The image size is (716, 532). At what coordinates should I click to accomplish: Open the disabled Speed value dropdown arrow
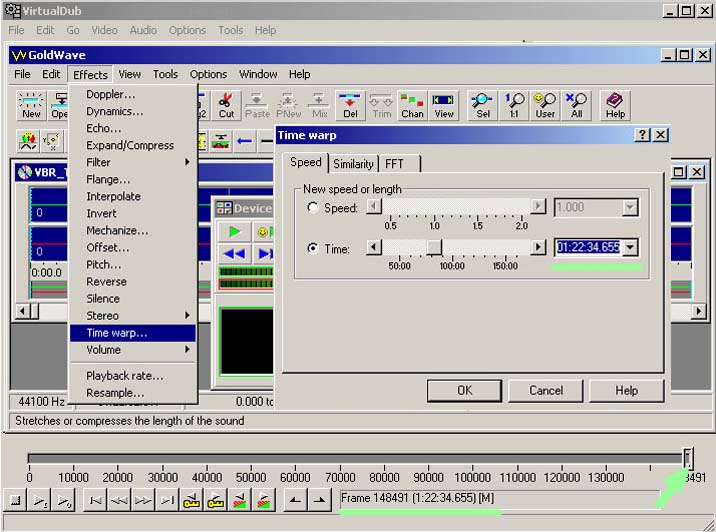pyautogui.click(x=630, y=207)
